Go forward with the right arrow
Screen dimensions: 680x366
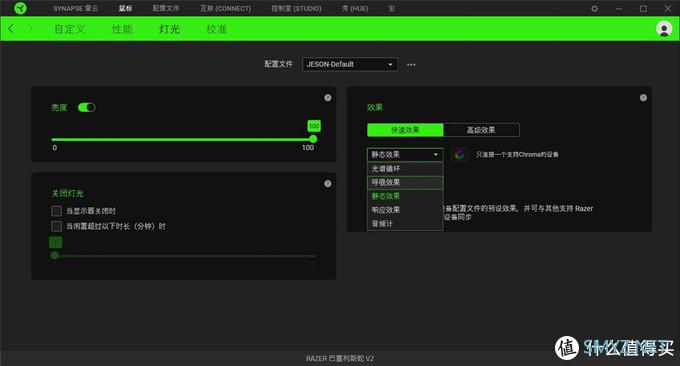click(x=30, y=29)
